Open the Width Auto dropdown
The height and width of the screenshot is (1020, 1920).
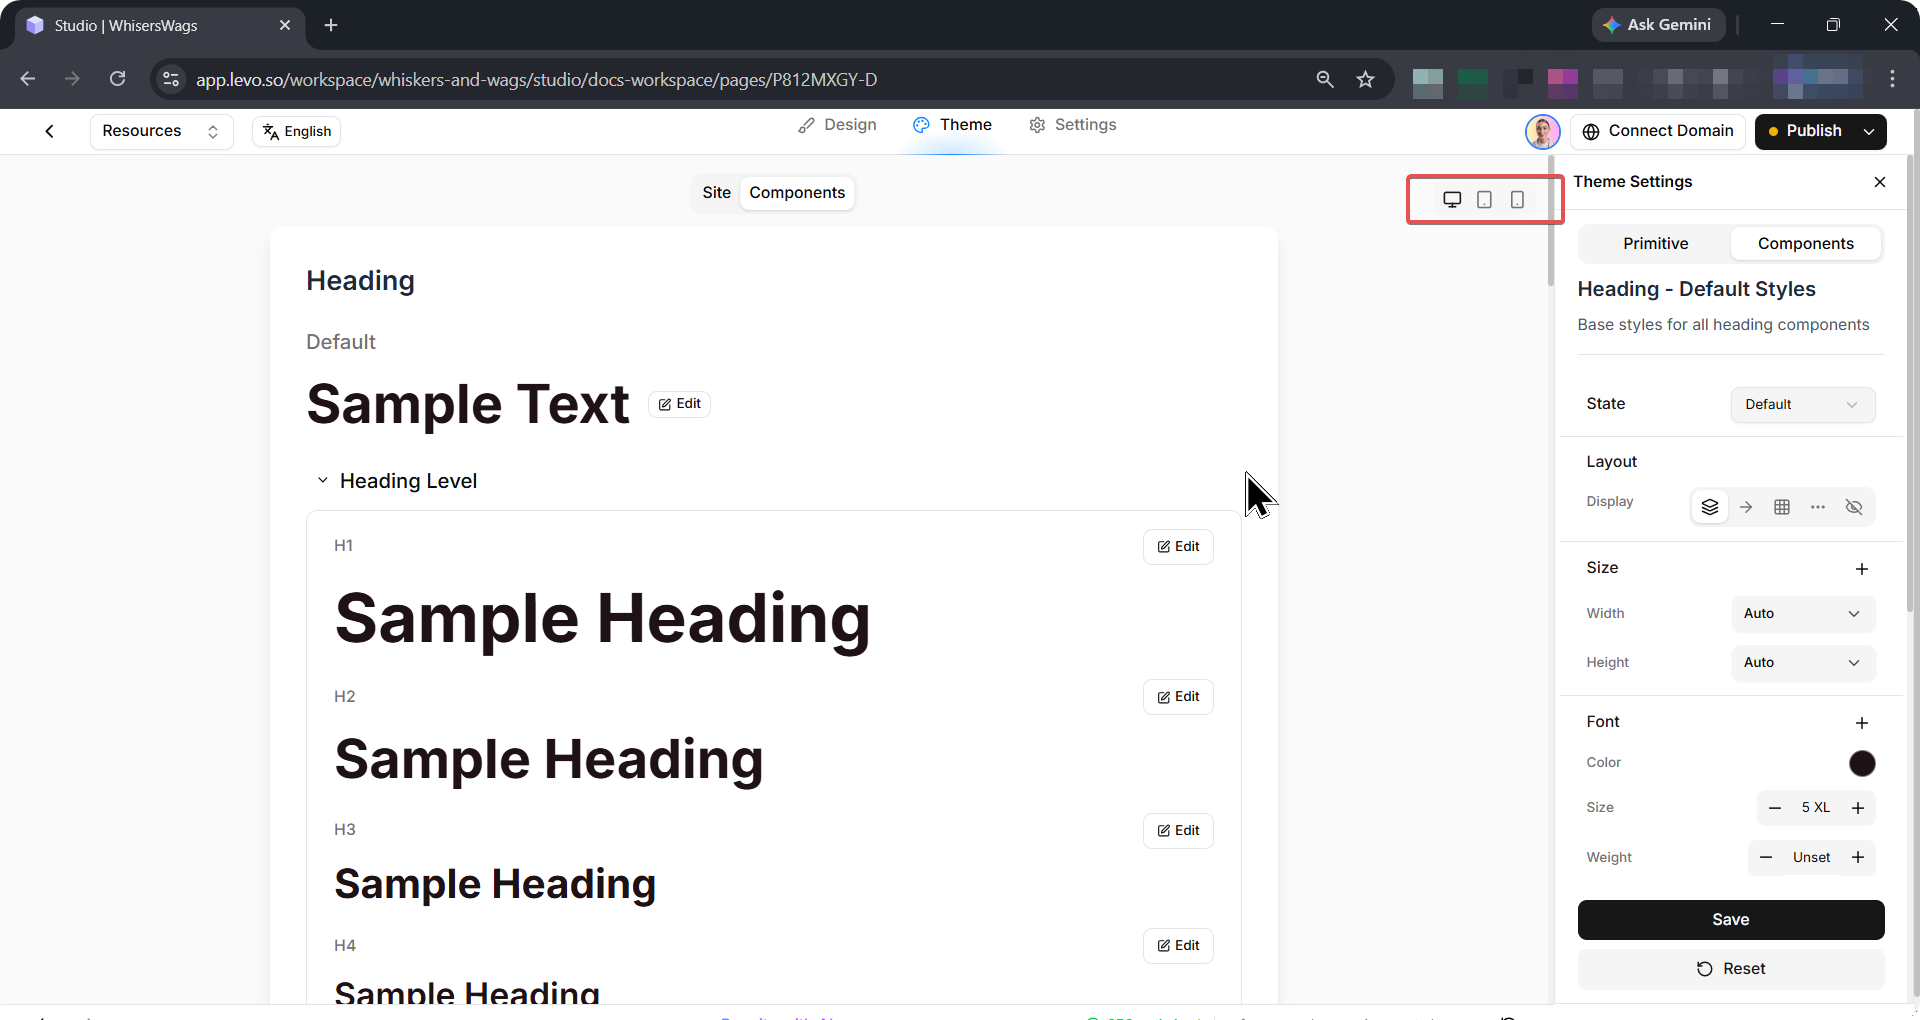click(x=1802, y=614)
